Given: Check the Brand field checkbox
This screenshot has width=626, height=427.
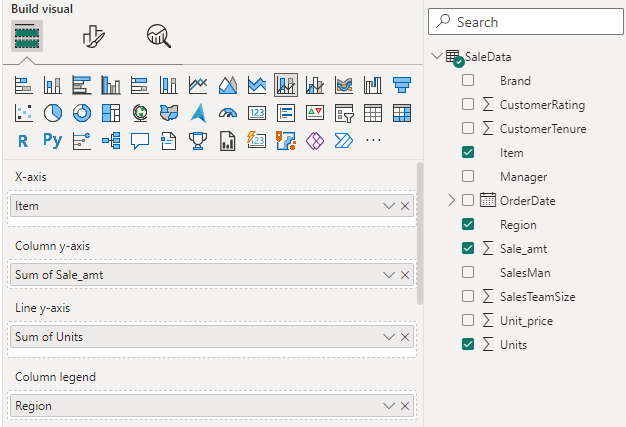Looking at the screenshot, I should point(468,81).
